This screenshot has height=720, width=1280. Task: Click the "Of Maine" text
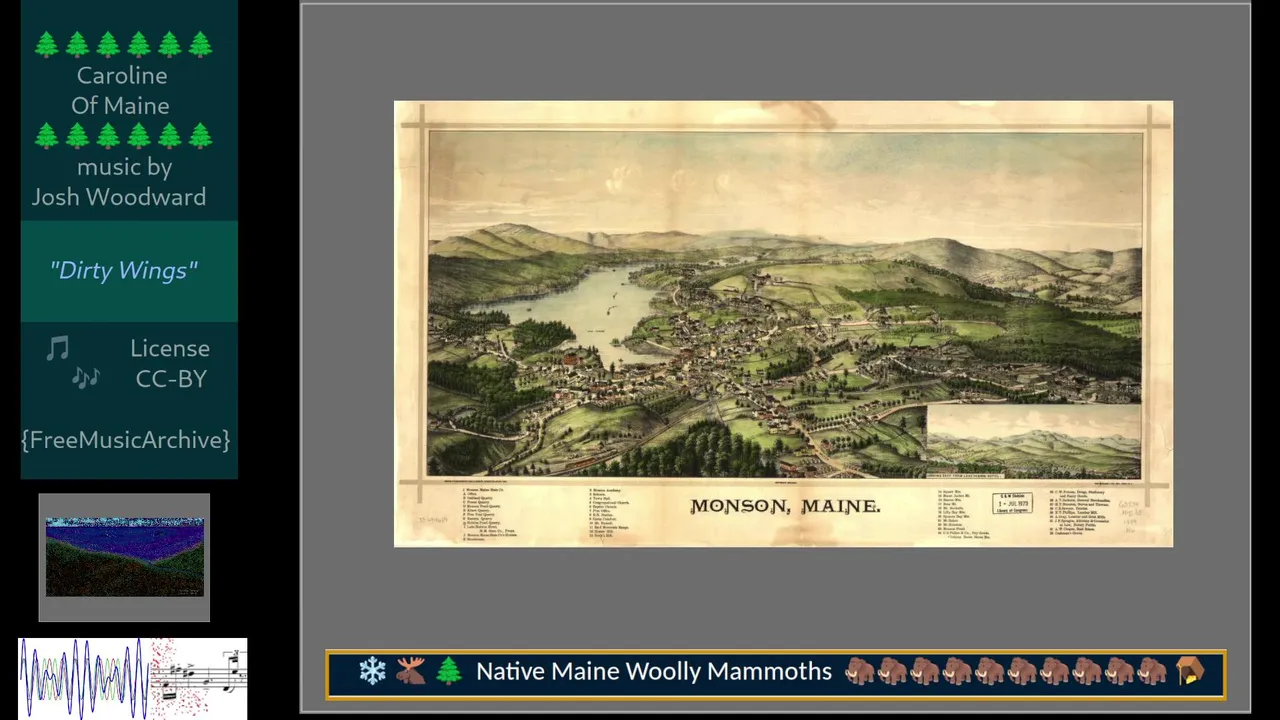pyautogui.click(x=120, y=105)
